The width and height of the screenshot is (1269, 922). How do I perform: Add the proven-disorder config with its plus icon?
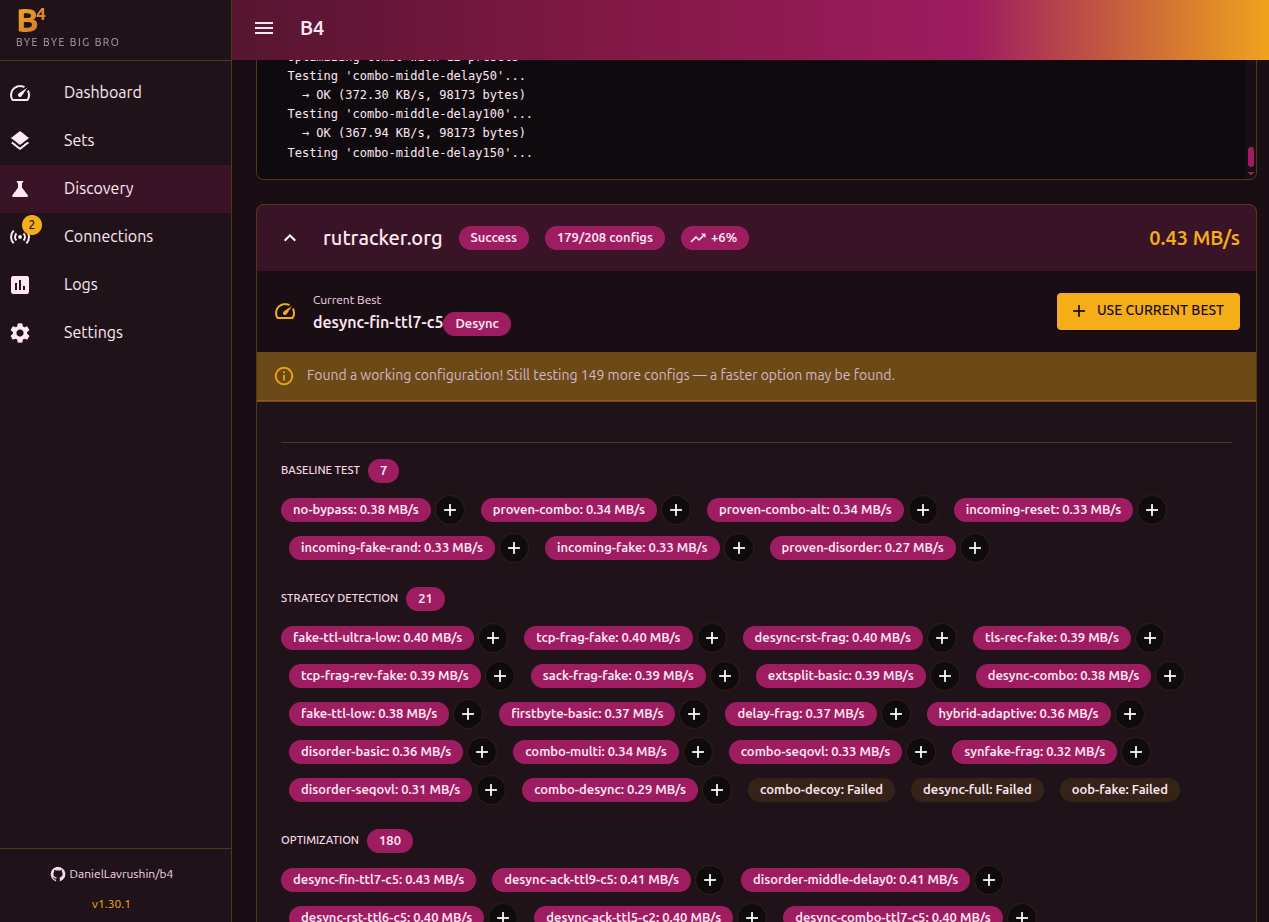[x=974, y=548]
